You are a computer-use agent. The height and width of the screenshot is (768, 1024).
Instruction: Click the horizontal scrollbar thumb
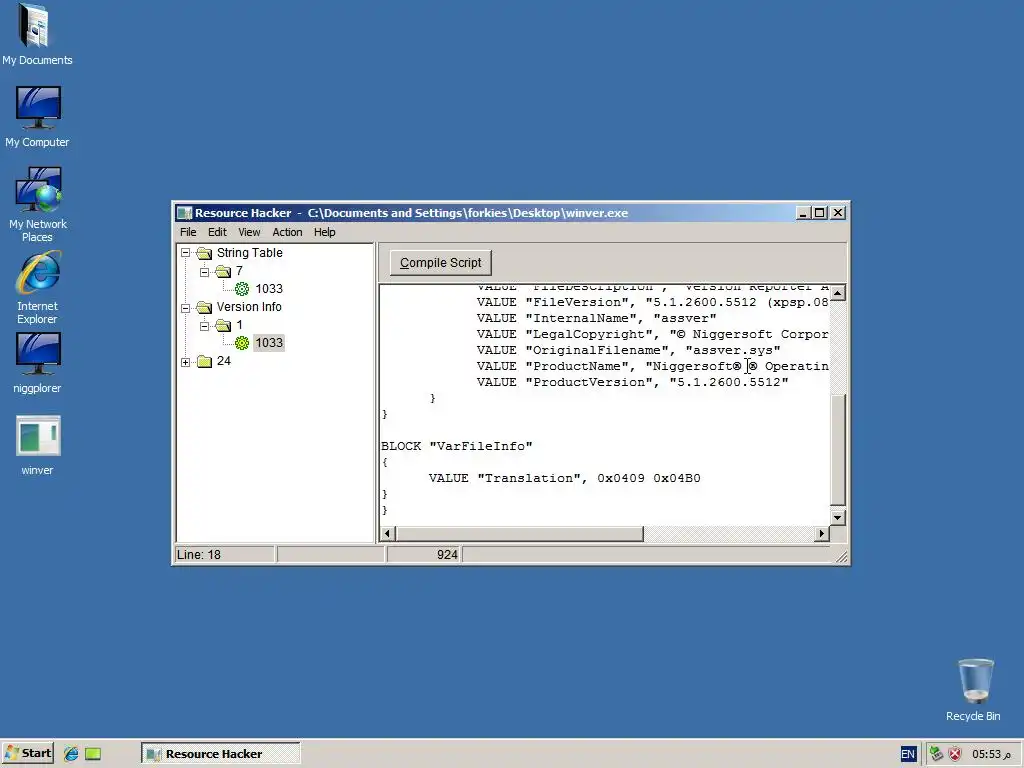click(x=520, y=534)
